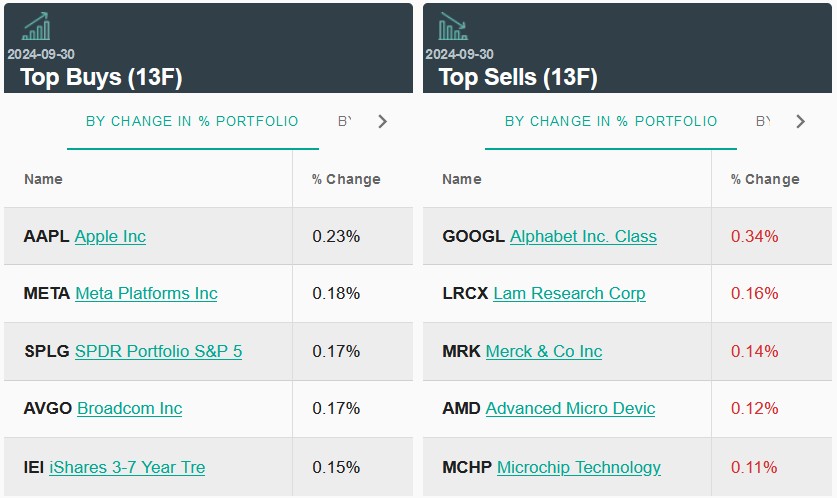
Task: Open the Broadcom Inc link
Action: click(x=130, y=409)
